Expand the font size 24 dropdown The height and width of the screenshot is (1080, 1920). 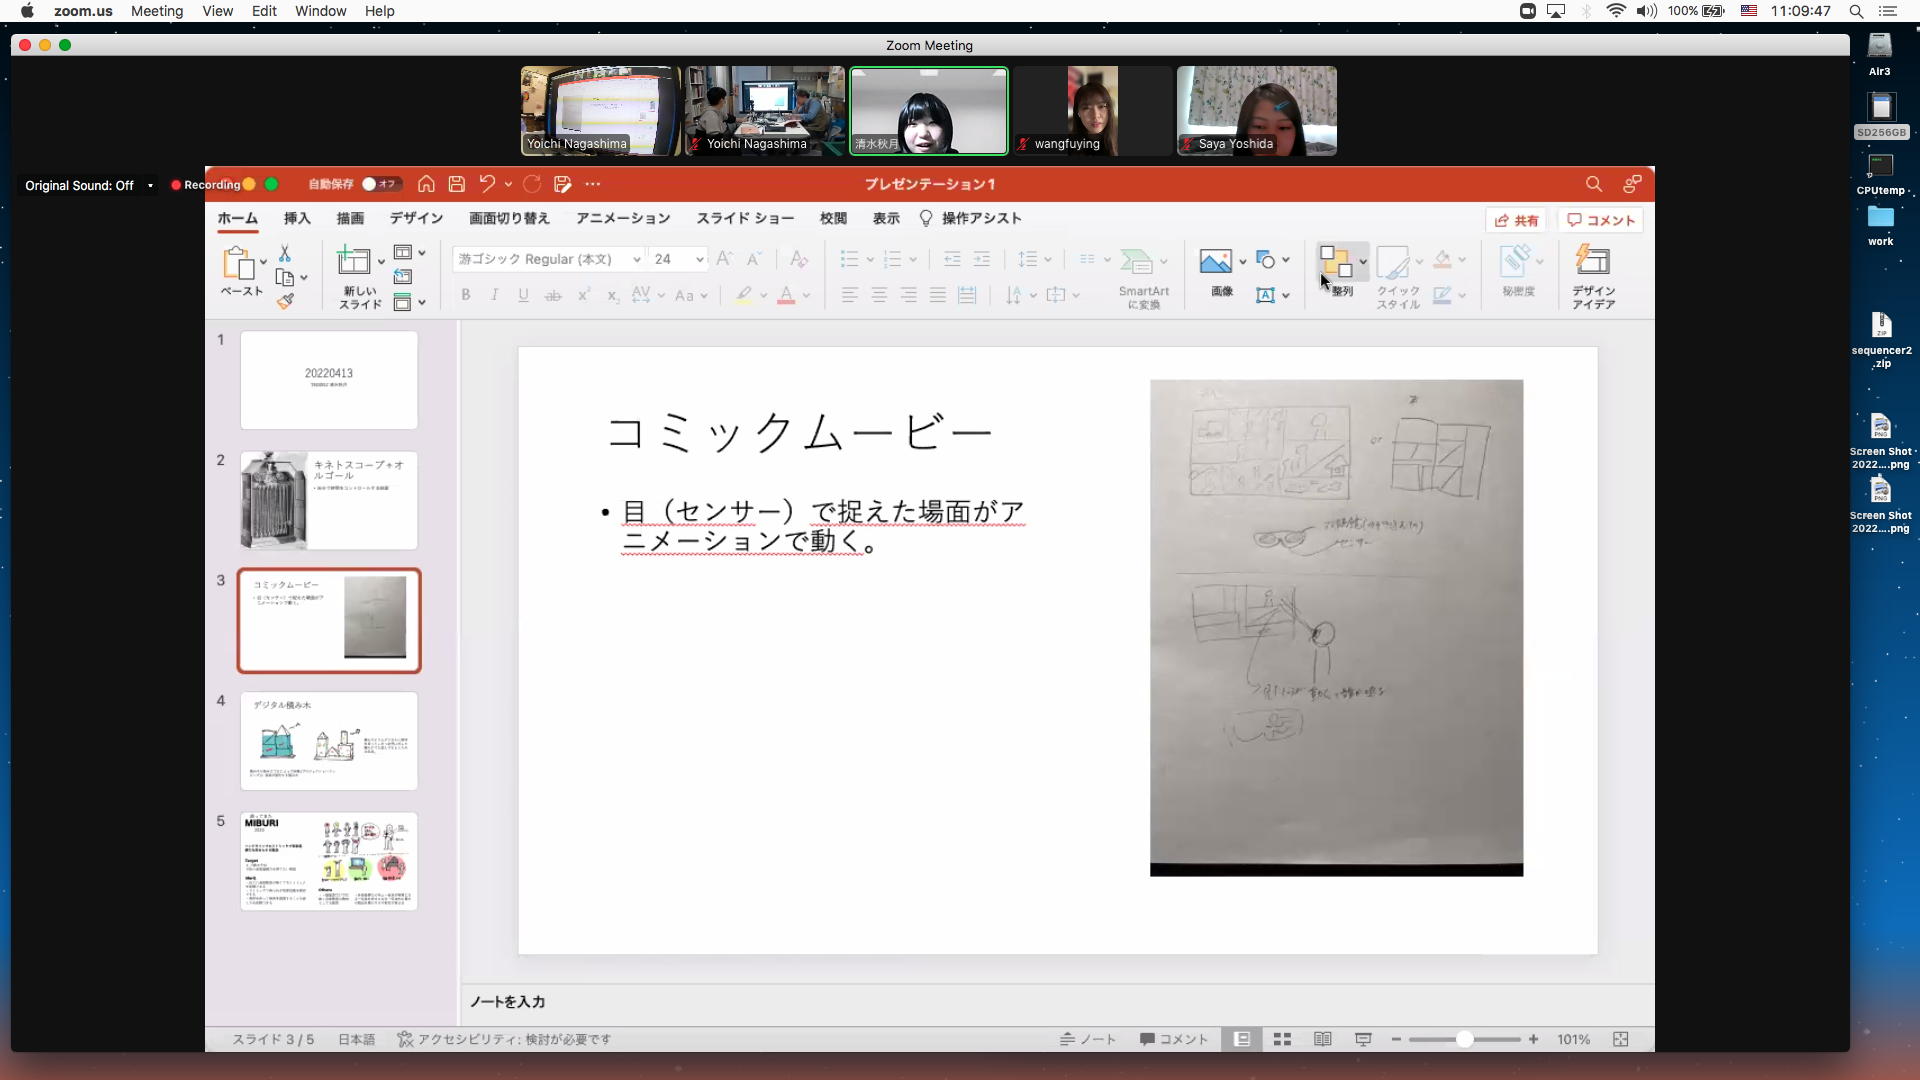point(699,259)
